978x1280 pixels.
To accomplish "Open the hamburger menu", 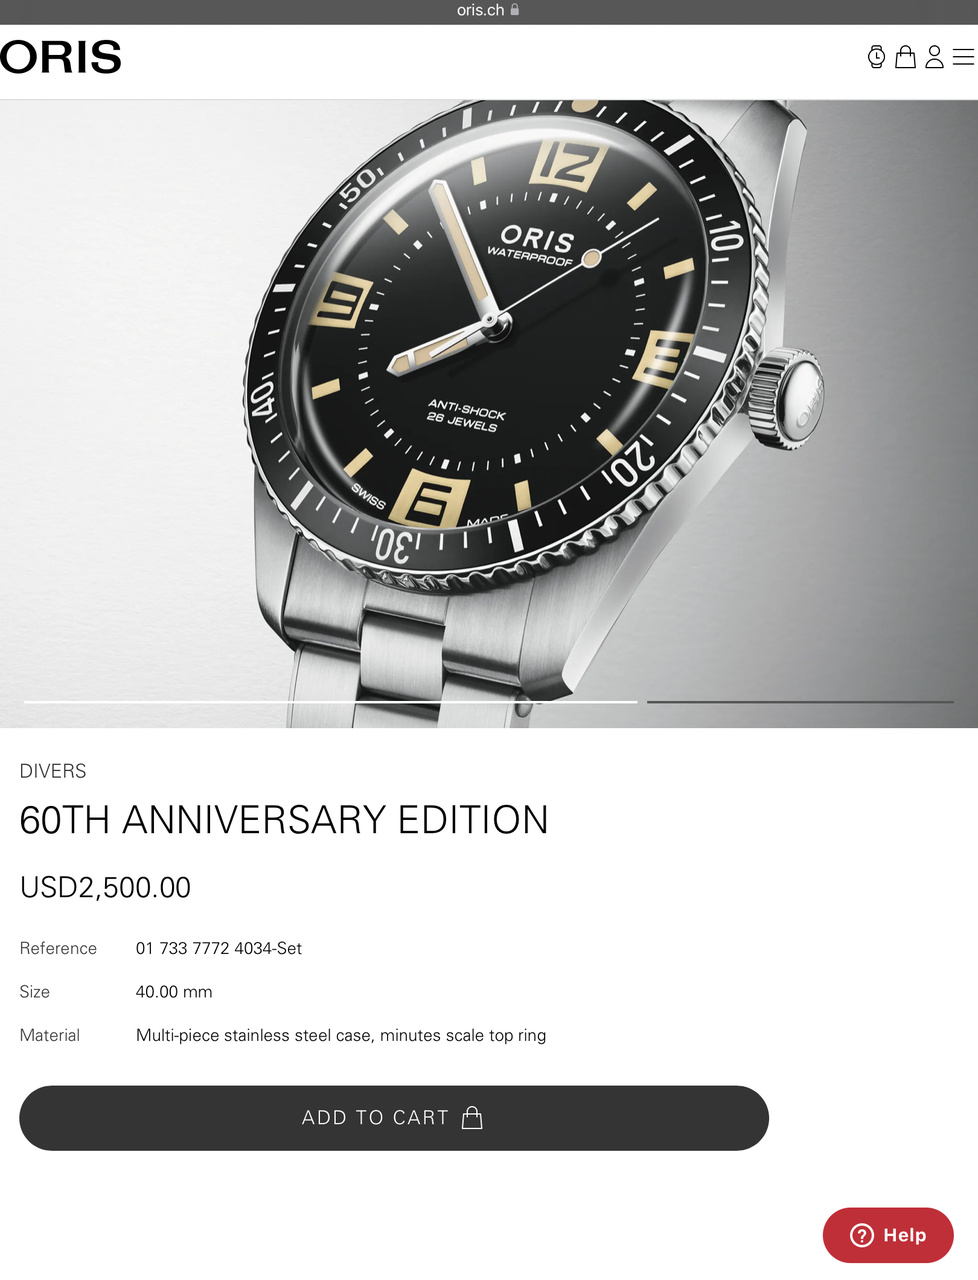I will [x=963, y=57].
